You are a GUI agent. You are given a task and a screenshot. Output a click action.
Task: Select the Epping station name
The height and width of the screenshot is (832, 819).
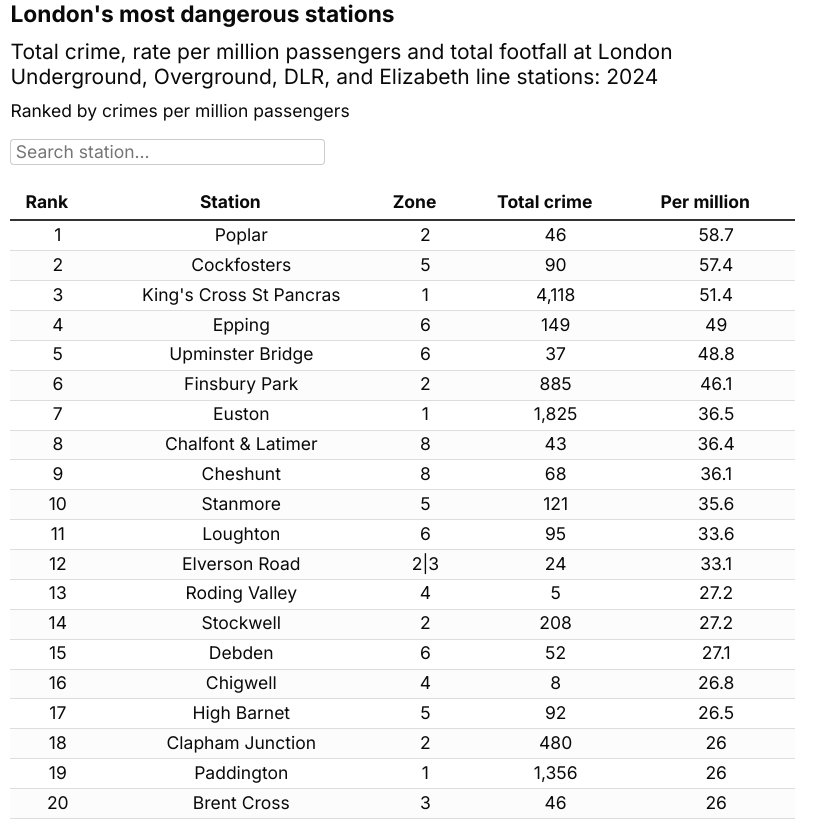tap(241, 325)
